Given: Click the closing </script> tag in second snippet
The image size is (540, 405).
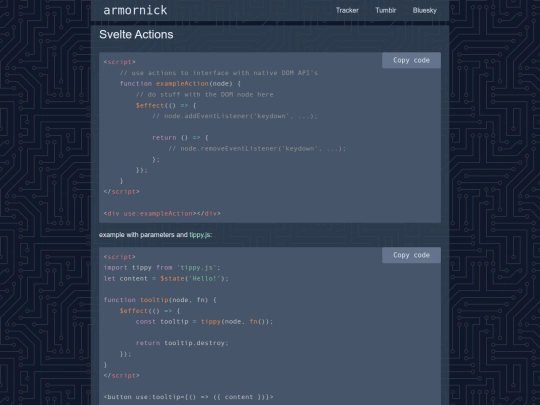Looking at the screenshot, I should point(122,376).
